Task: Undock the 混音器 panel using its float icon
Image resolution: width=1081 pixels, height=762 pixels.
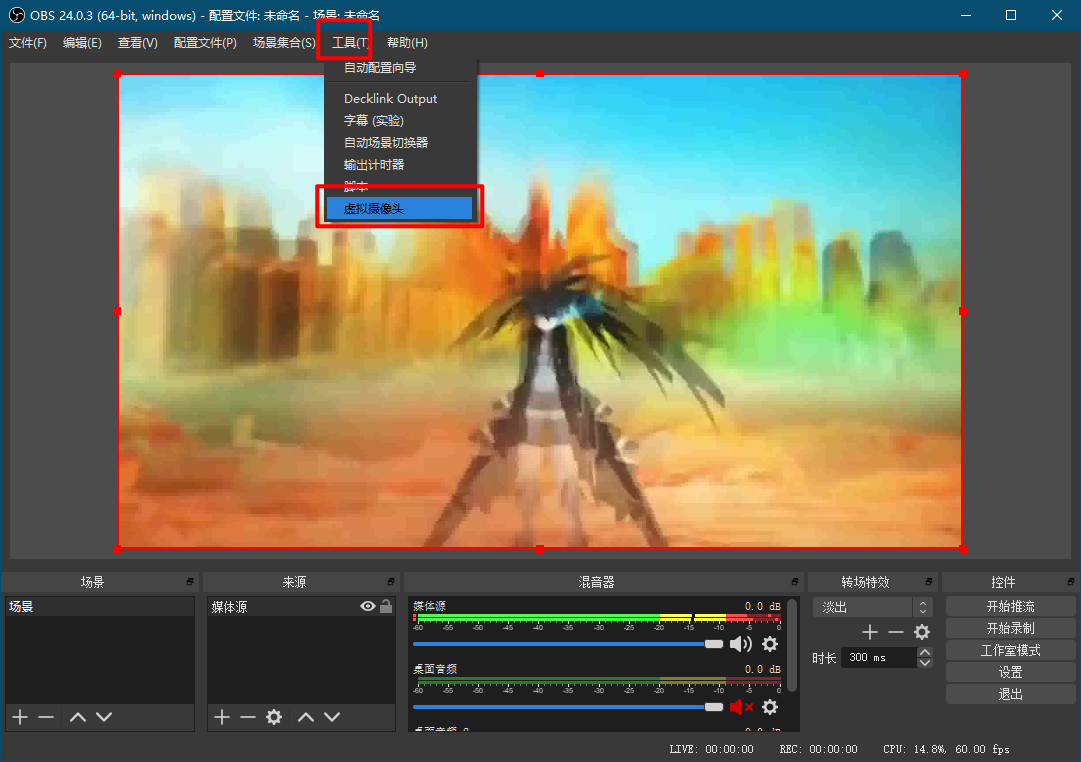Action: [x=795, y=582]
